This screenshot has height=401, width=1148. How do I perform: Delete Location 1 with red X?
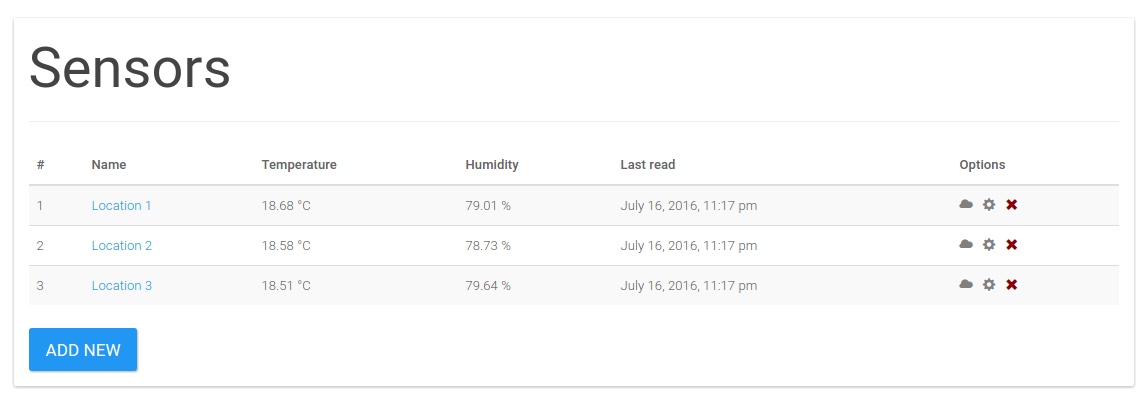point(1011,204)
